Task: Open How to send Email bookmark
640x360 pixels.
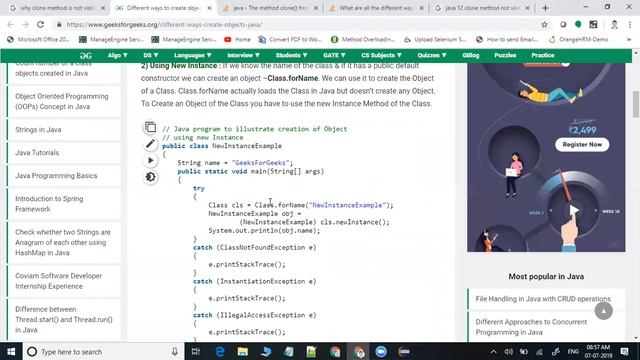Action: (x=507, y=40)
